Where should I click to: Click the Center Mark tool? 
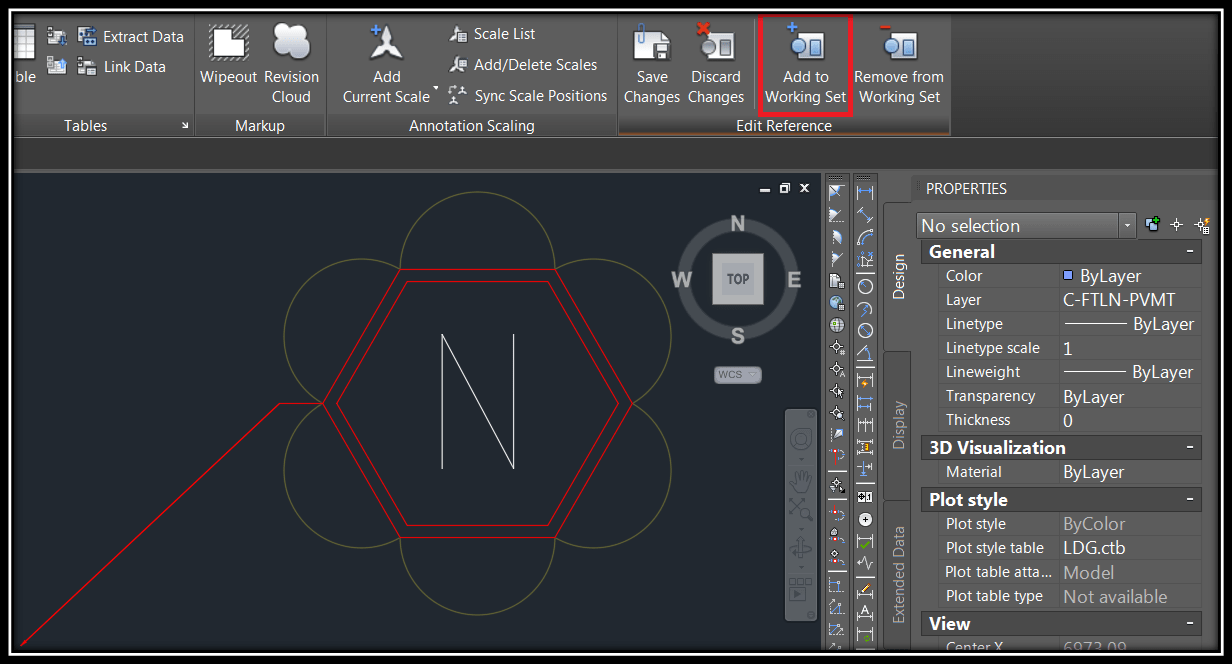(865, 520)
